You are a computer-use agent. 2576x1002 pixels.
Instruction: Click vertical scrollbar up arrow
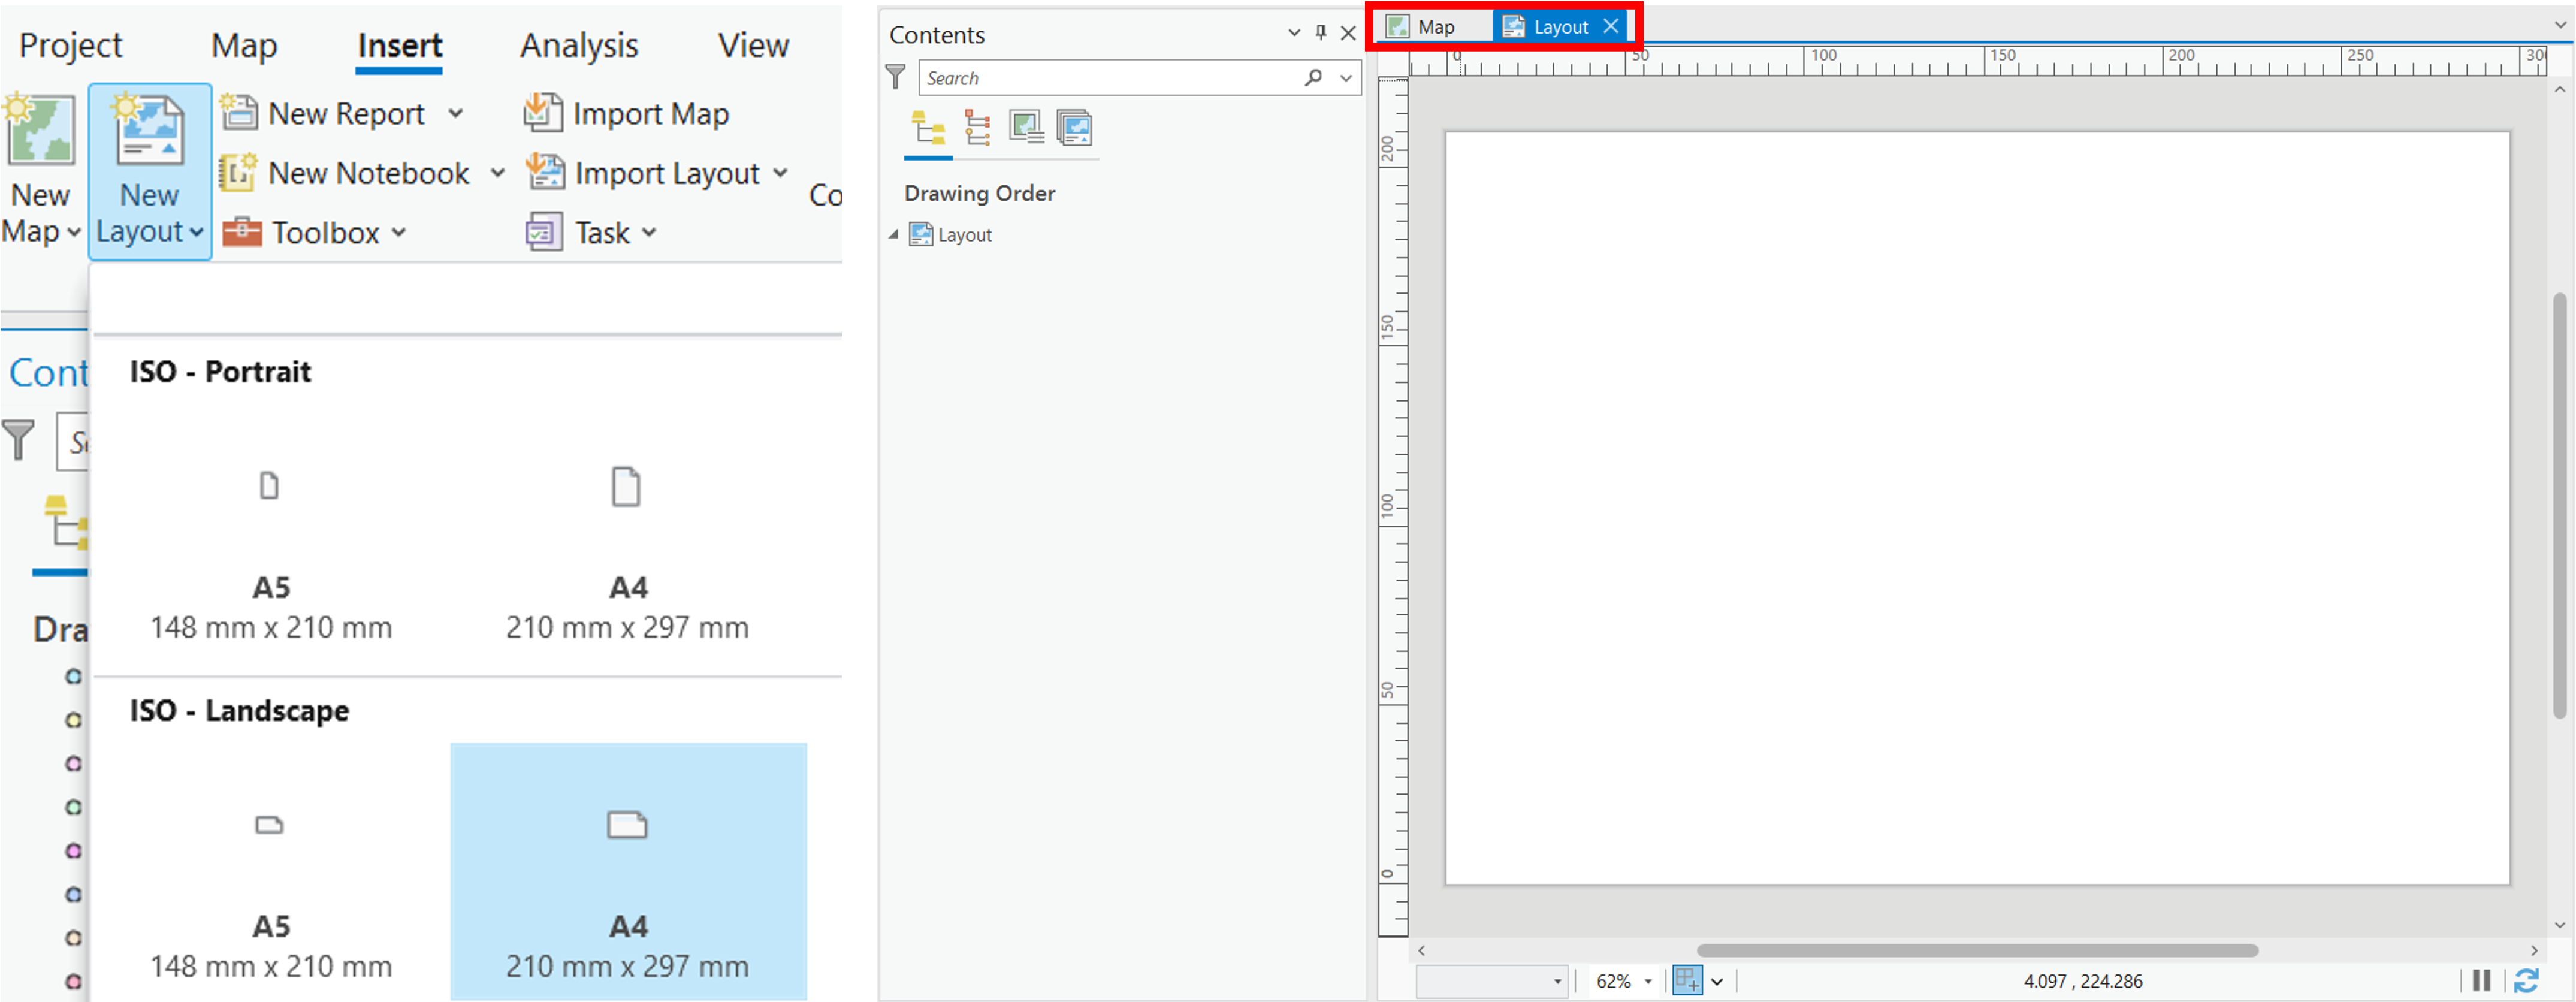(2559, 89)
